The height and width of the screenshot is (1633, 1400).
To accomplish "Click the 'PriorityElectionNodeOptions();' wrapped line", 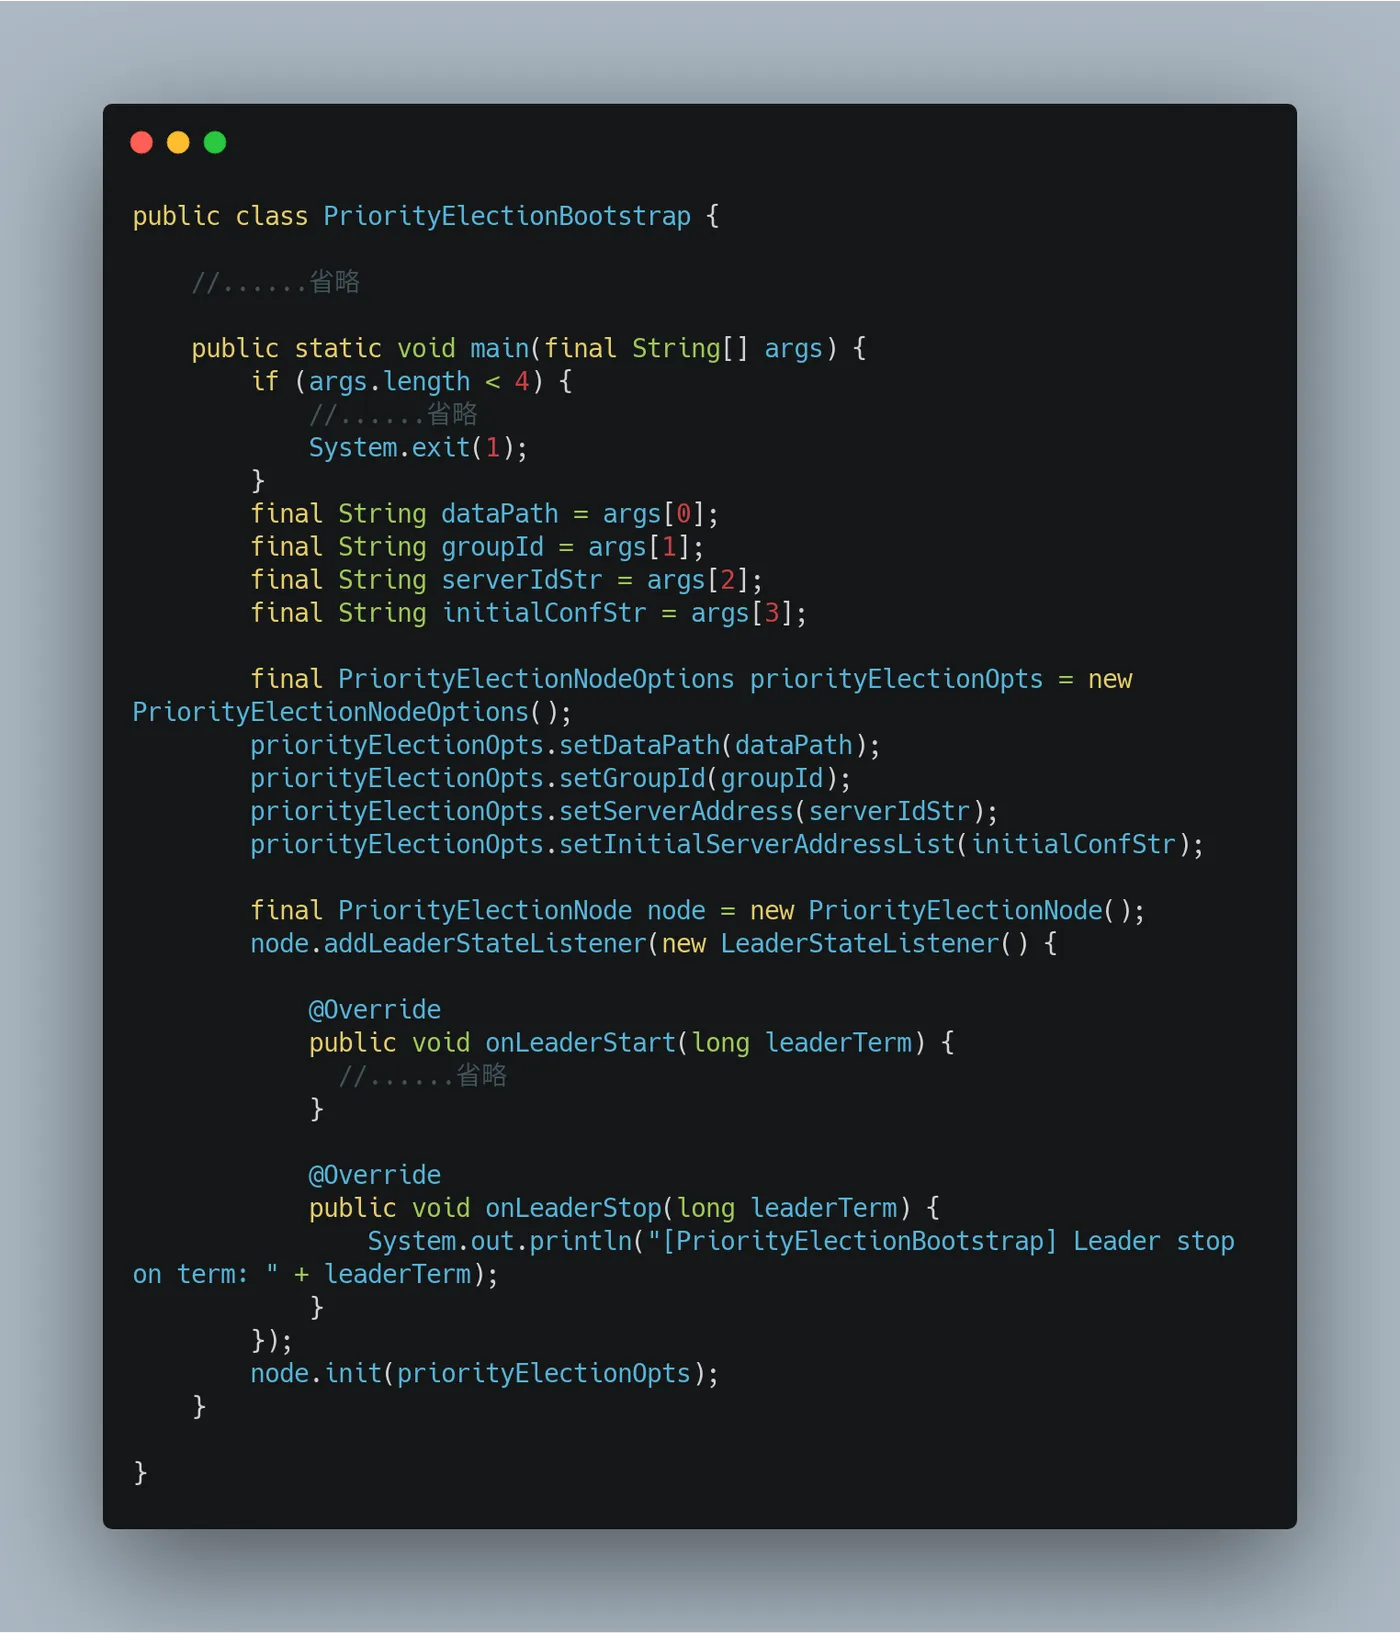I will tap(352, 712).
